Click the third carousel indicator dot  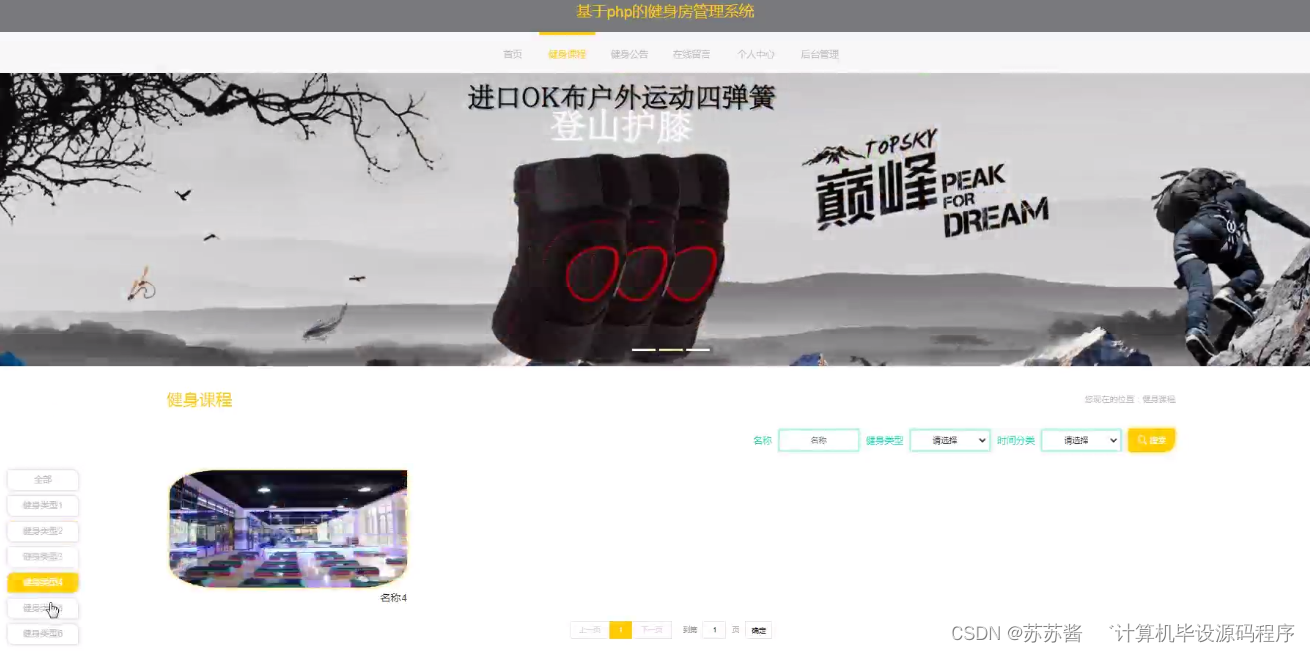click(x=696, y=349)
